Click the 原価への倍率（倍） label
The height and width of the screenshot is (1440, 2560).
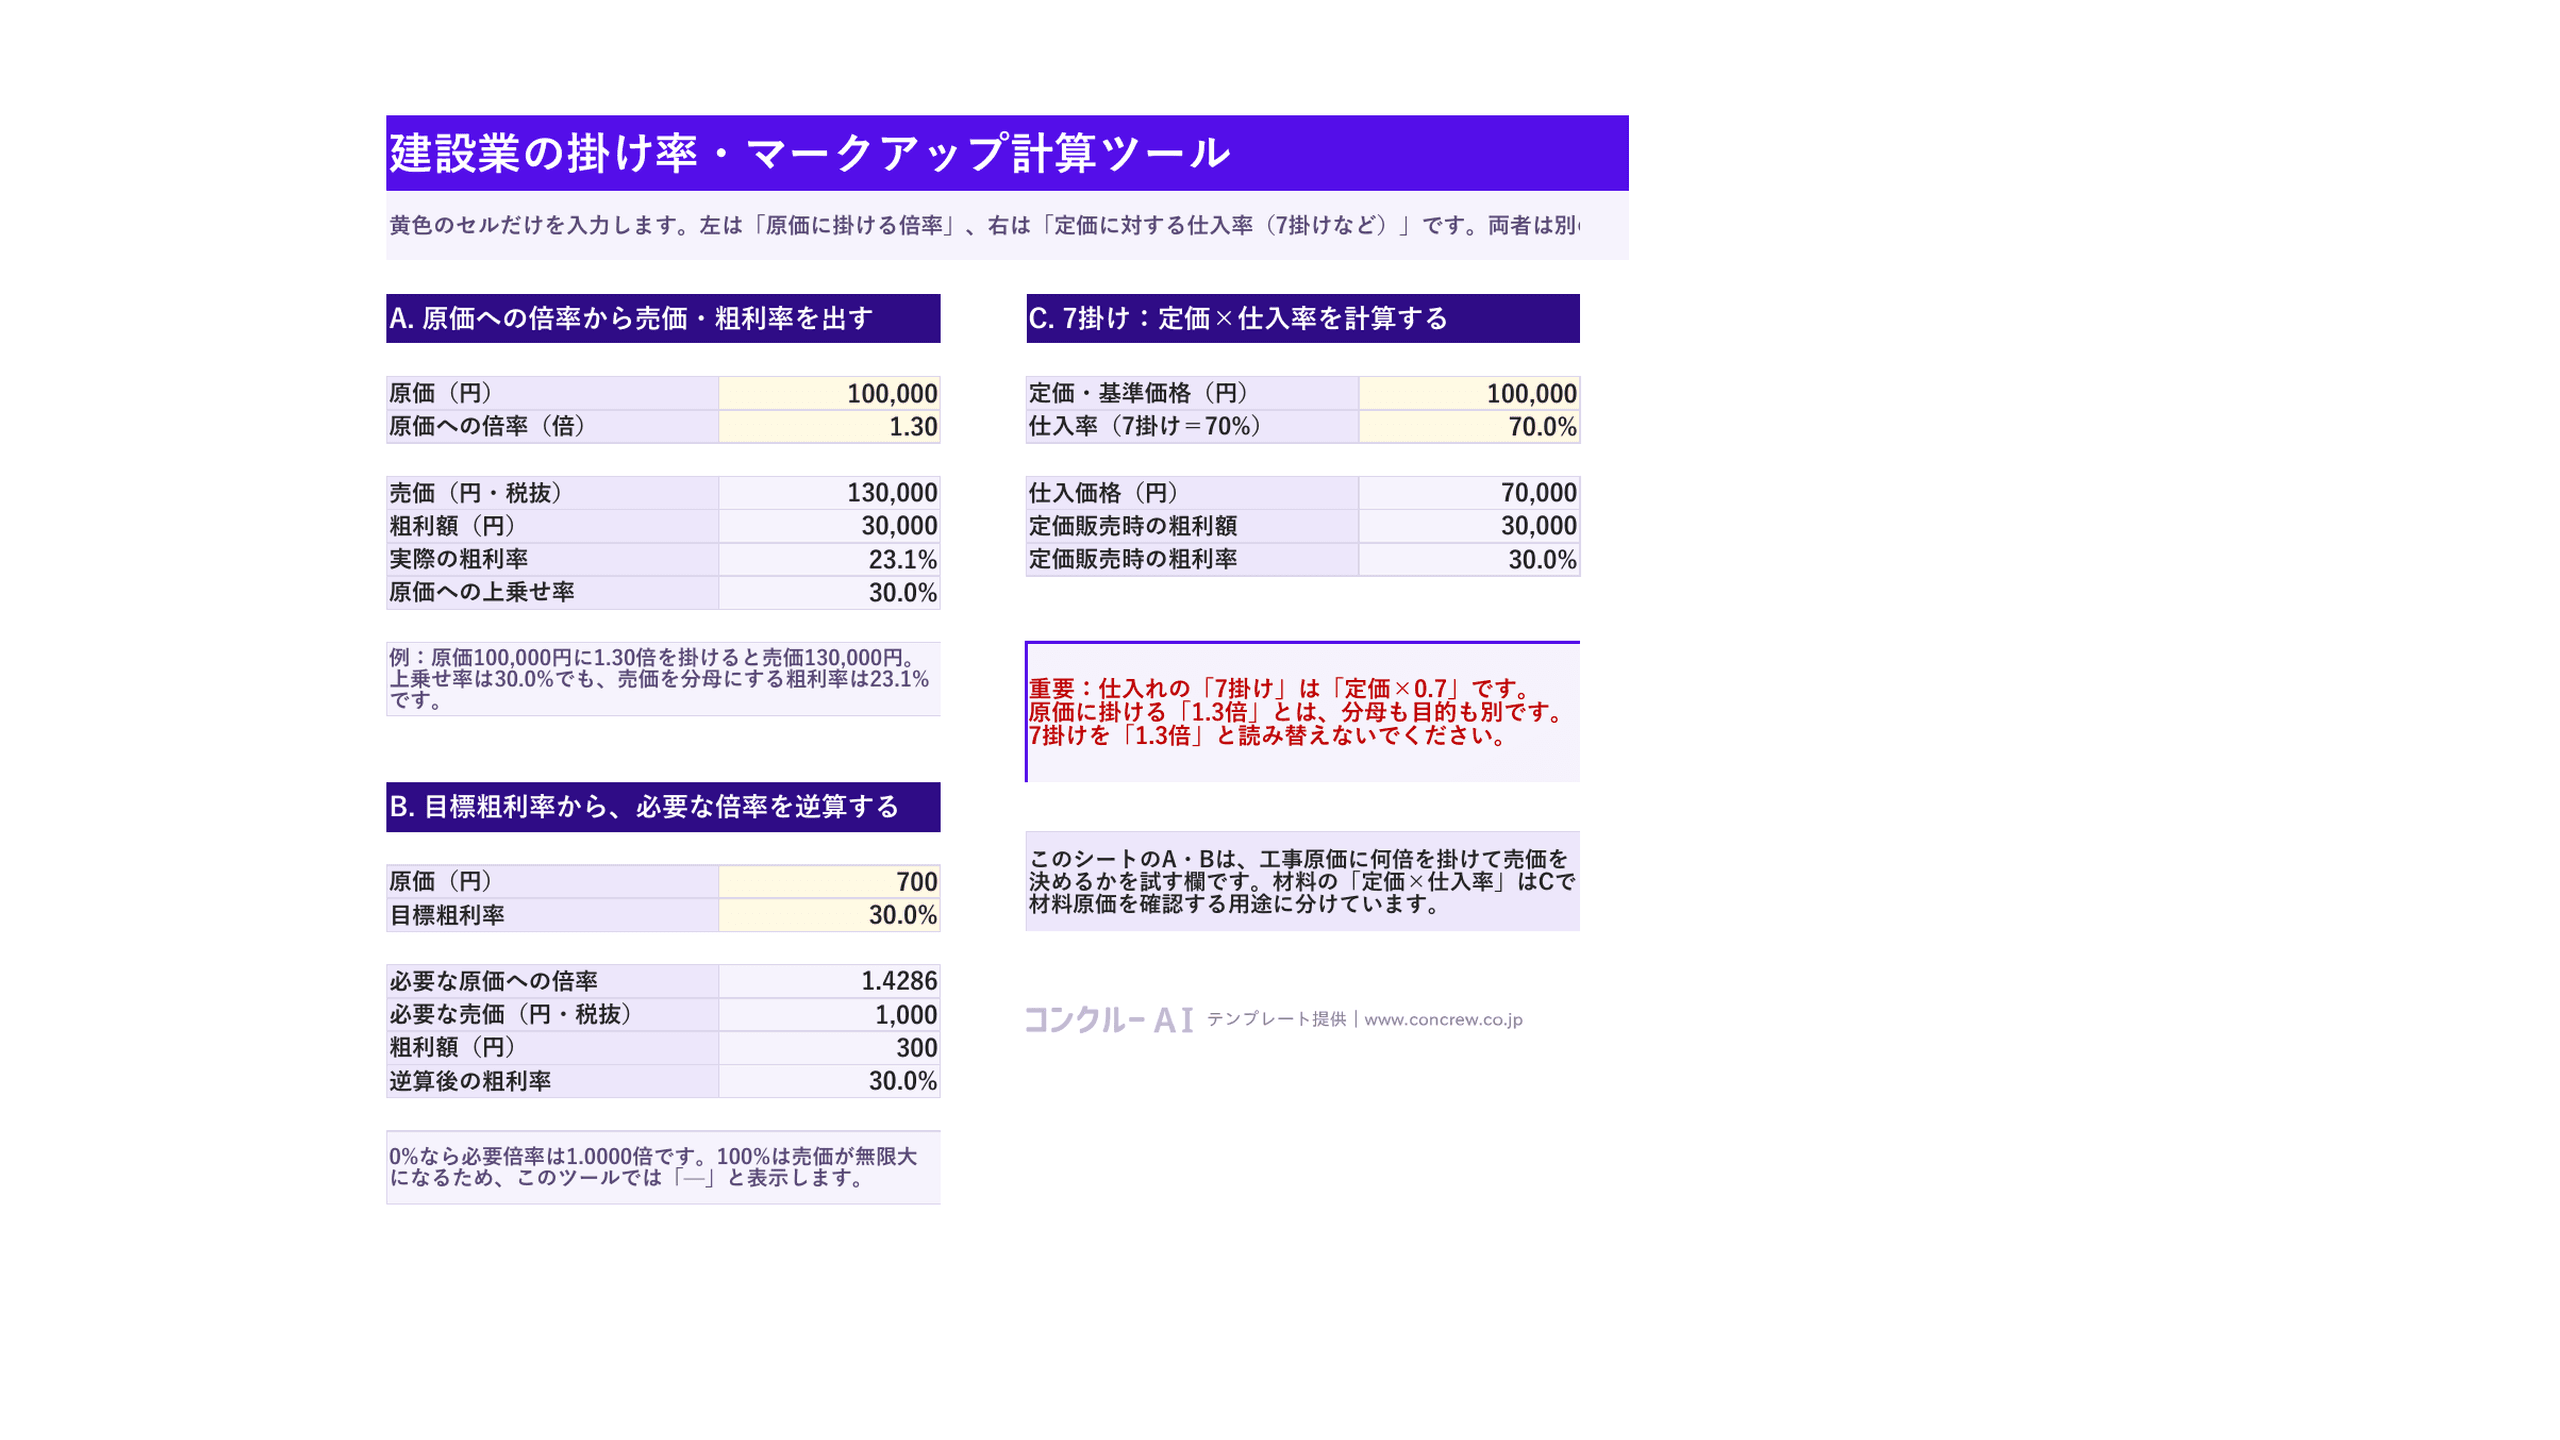552,426
